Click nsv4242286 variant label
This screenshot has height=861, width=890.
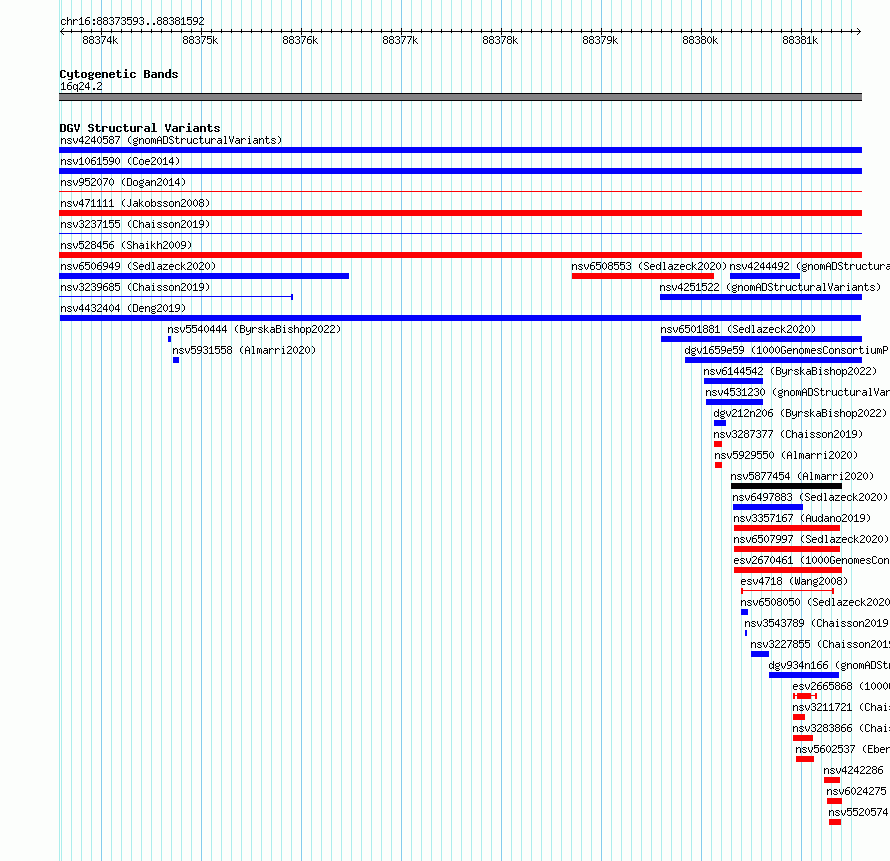[x=854, y=770]
